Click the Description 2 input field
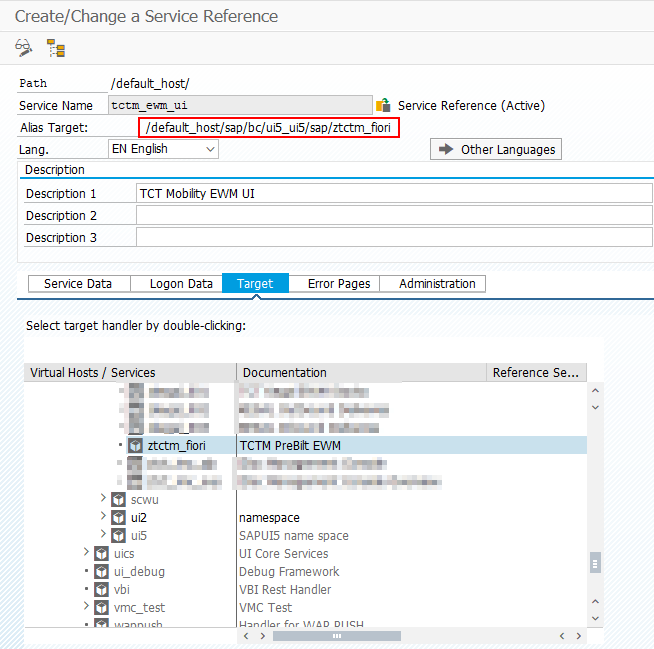Image resolution: width=654 pixels, height=649 pixels. coord(394,216)
